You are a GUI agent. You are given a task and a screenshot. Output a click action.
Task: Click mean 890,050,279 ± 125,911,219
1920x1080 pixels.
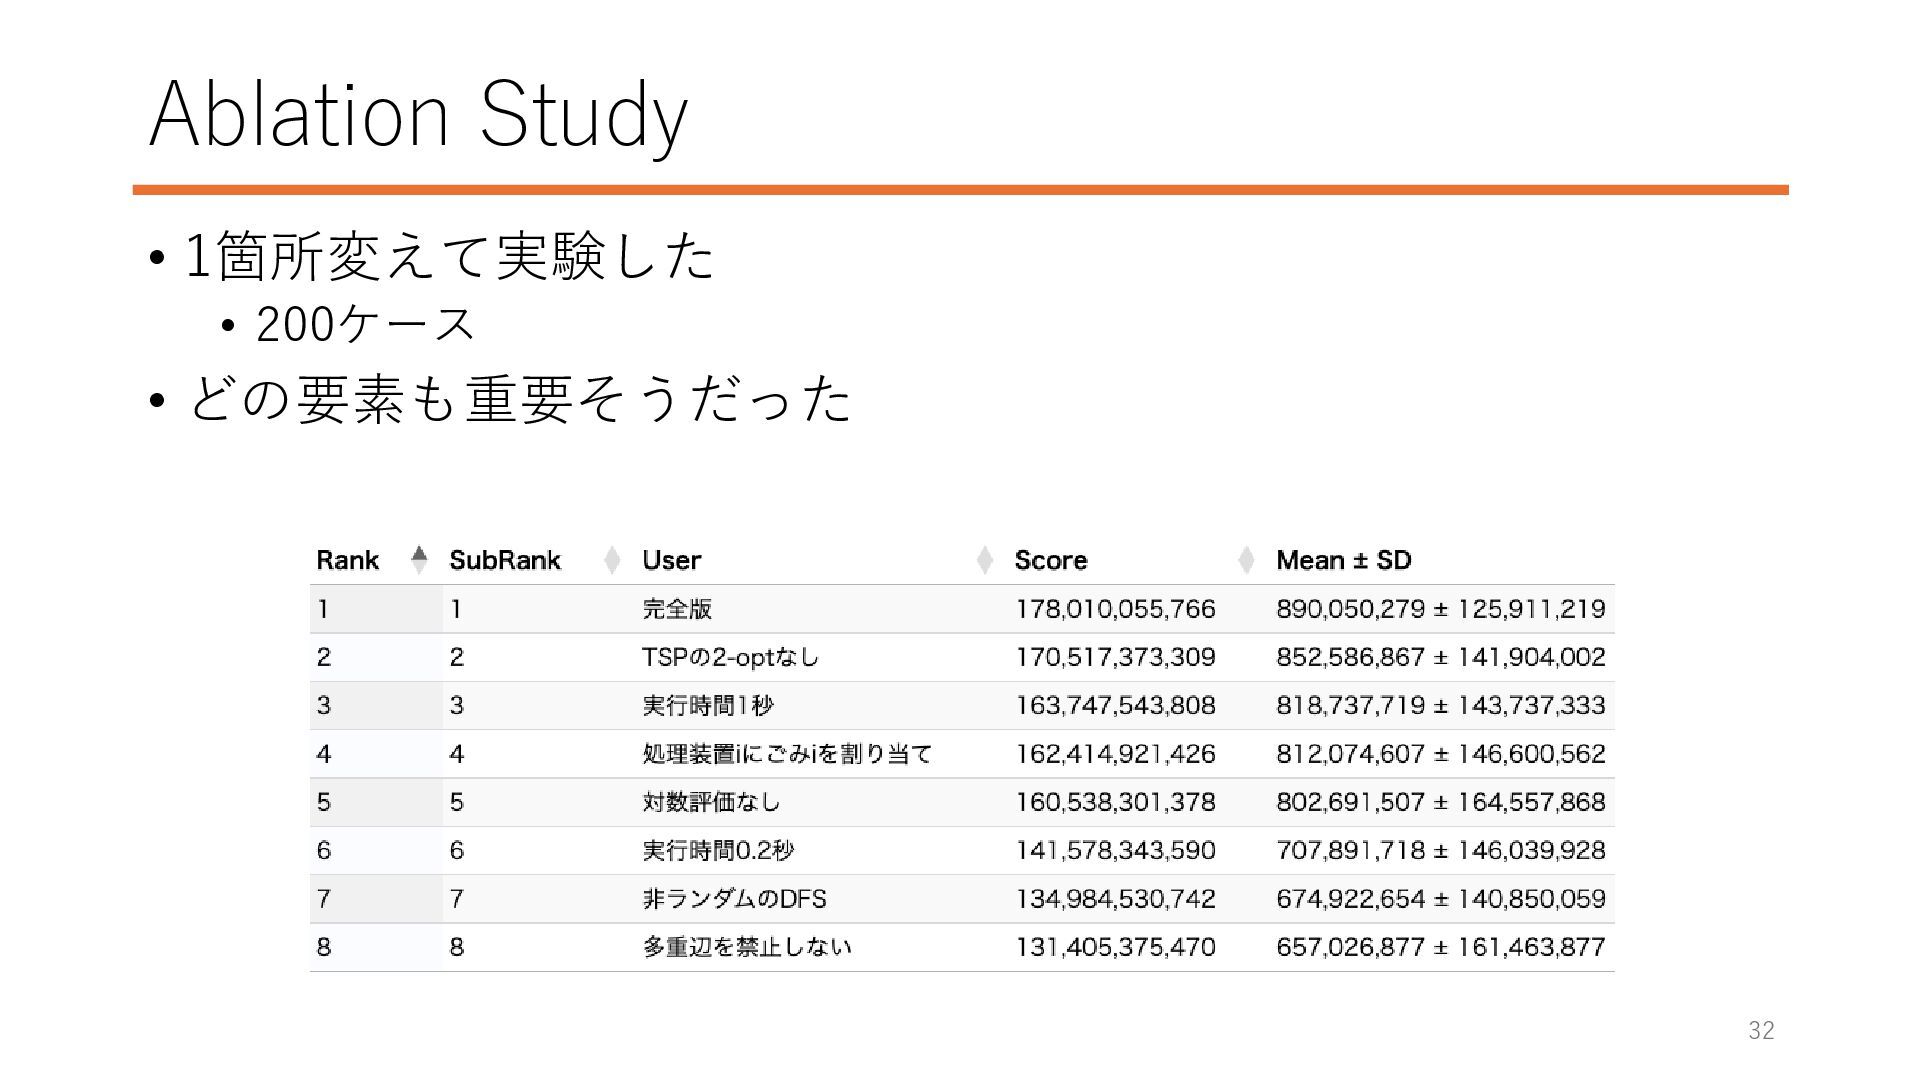point(1441,609)
